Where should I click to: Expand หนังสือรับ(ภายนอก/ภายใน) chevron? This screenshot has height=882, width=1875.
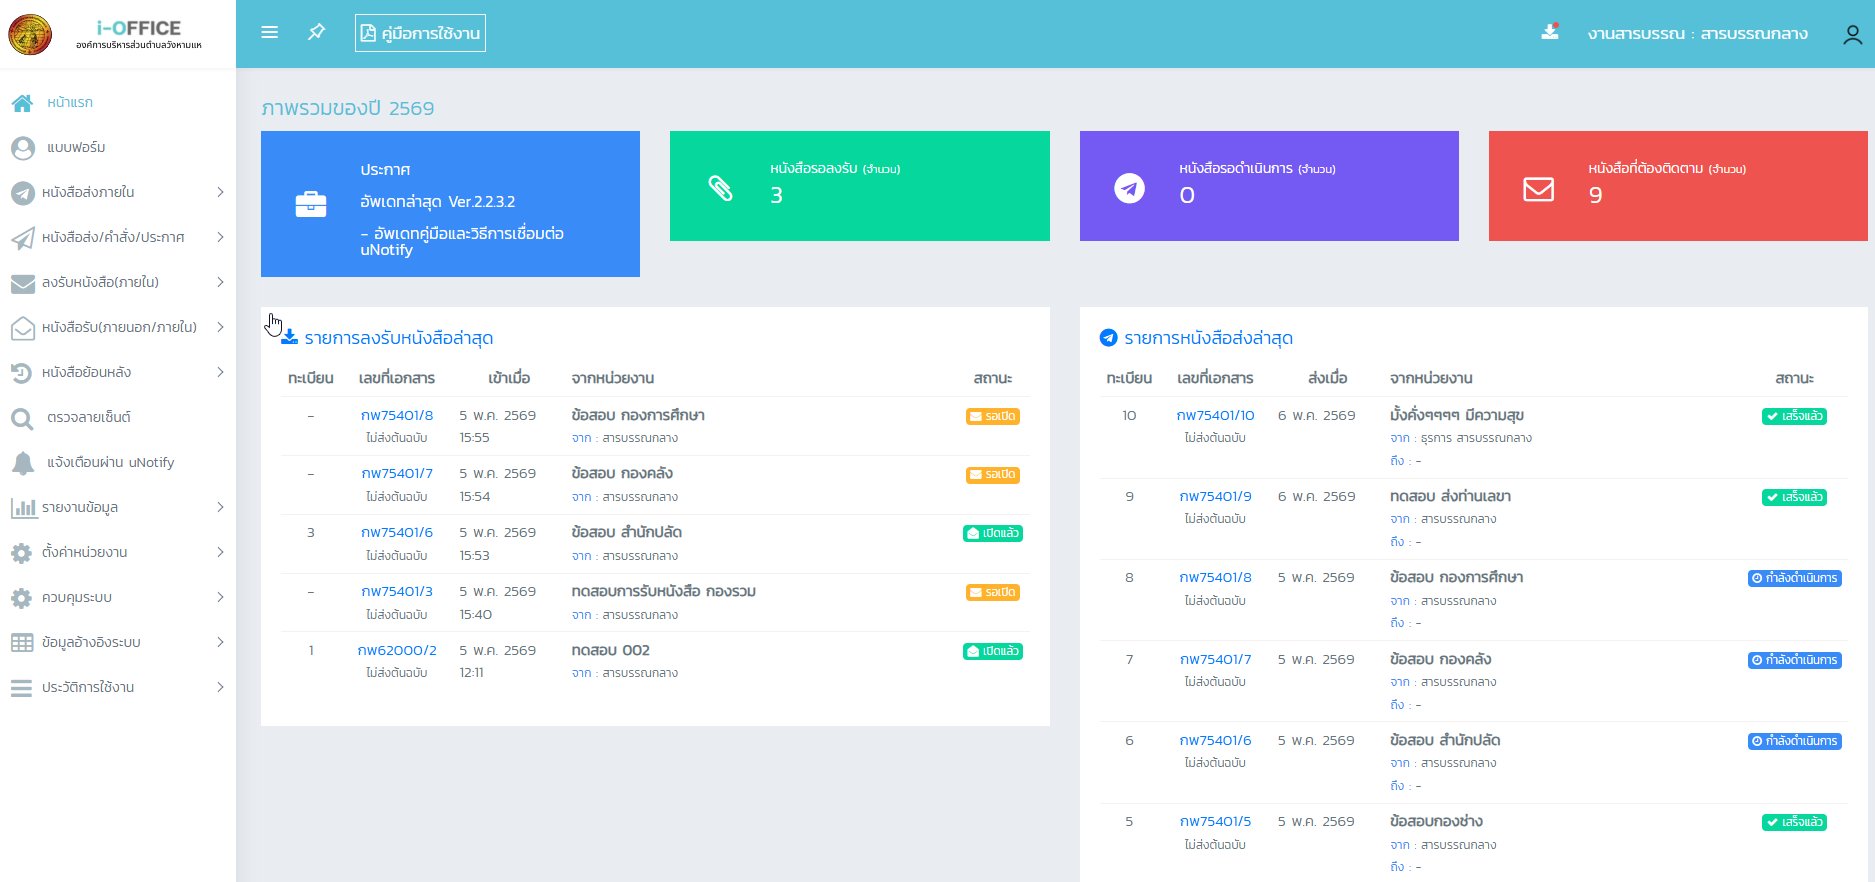[220, 327]
